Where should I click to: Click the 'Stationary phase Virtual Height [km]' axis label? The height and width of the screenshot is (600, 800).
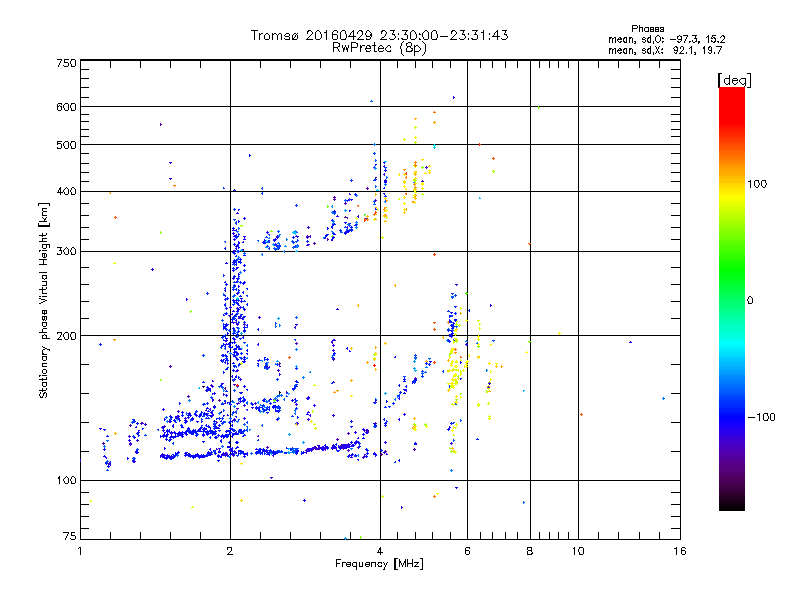pos(44,301)
